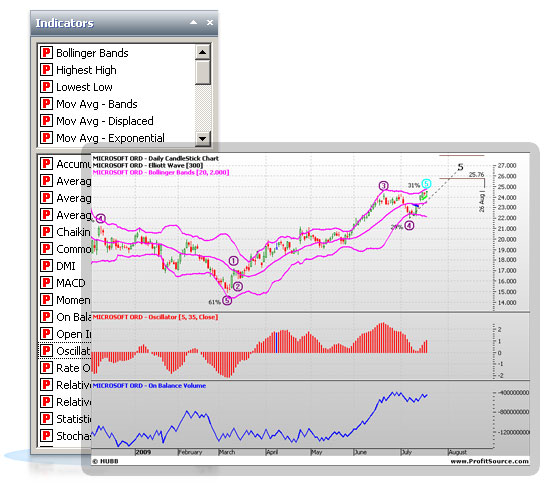This screenshot has width=550, height=491.
Task: Click the P icon beside Mov Avg - Bands
Action: click(46, 103)
